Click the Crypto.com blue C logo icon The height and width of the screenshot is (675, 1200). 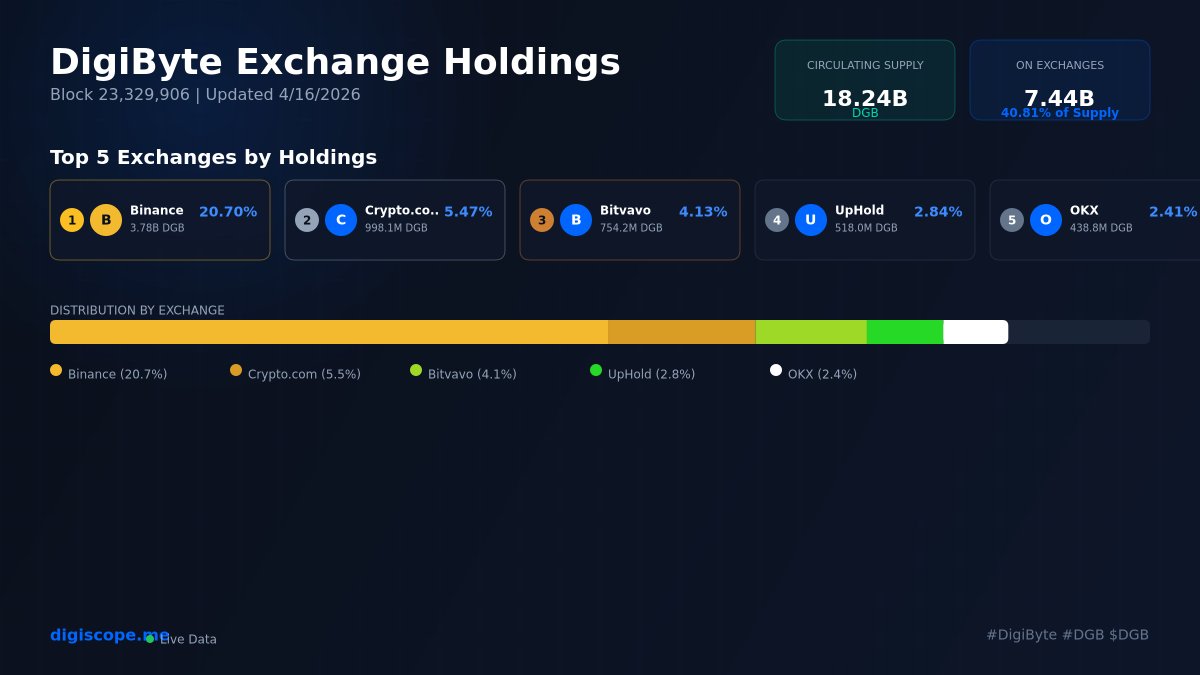pyautogui.click(x=341, y=220)
